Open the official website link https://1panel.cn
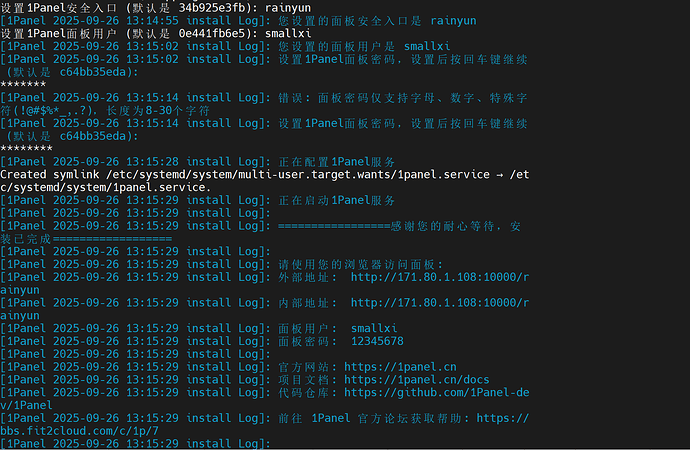The height and width of the screenshot is (450, 690). coord(400,367)
